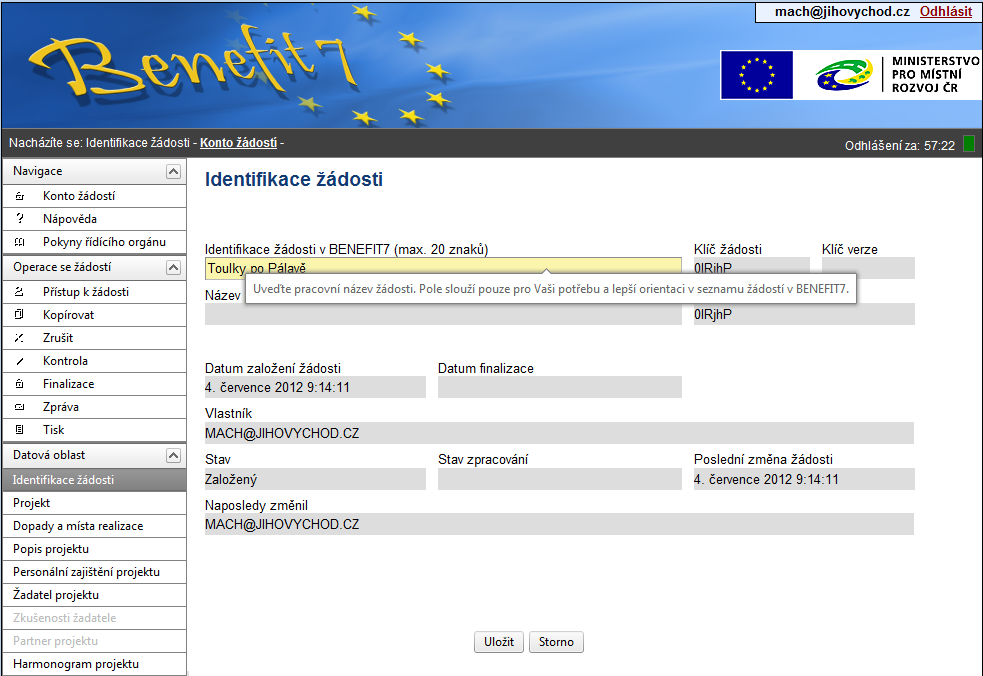Open Pokyny řídícího orgánu item
Viewport: 983px width, 676px height.
coord(95,242)
